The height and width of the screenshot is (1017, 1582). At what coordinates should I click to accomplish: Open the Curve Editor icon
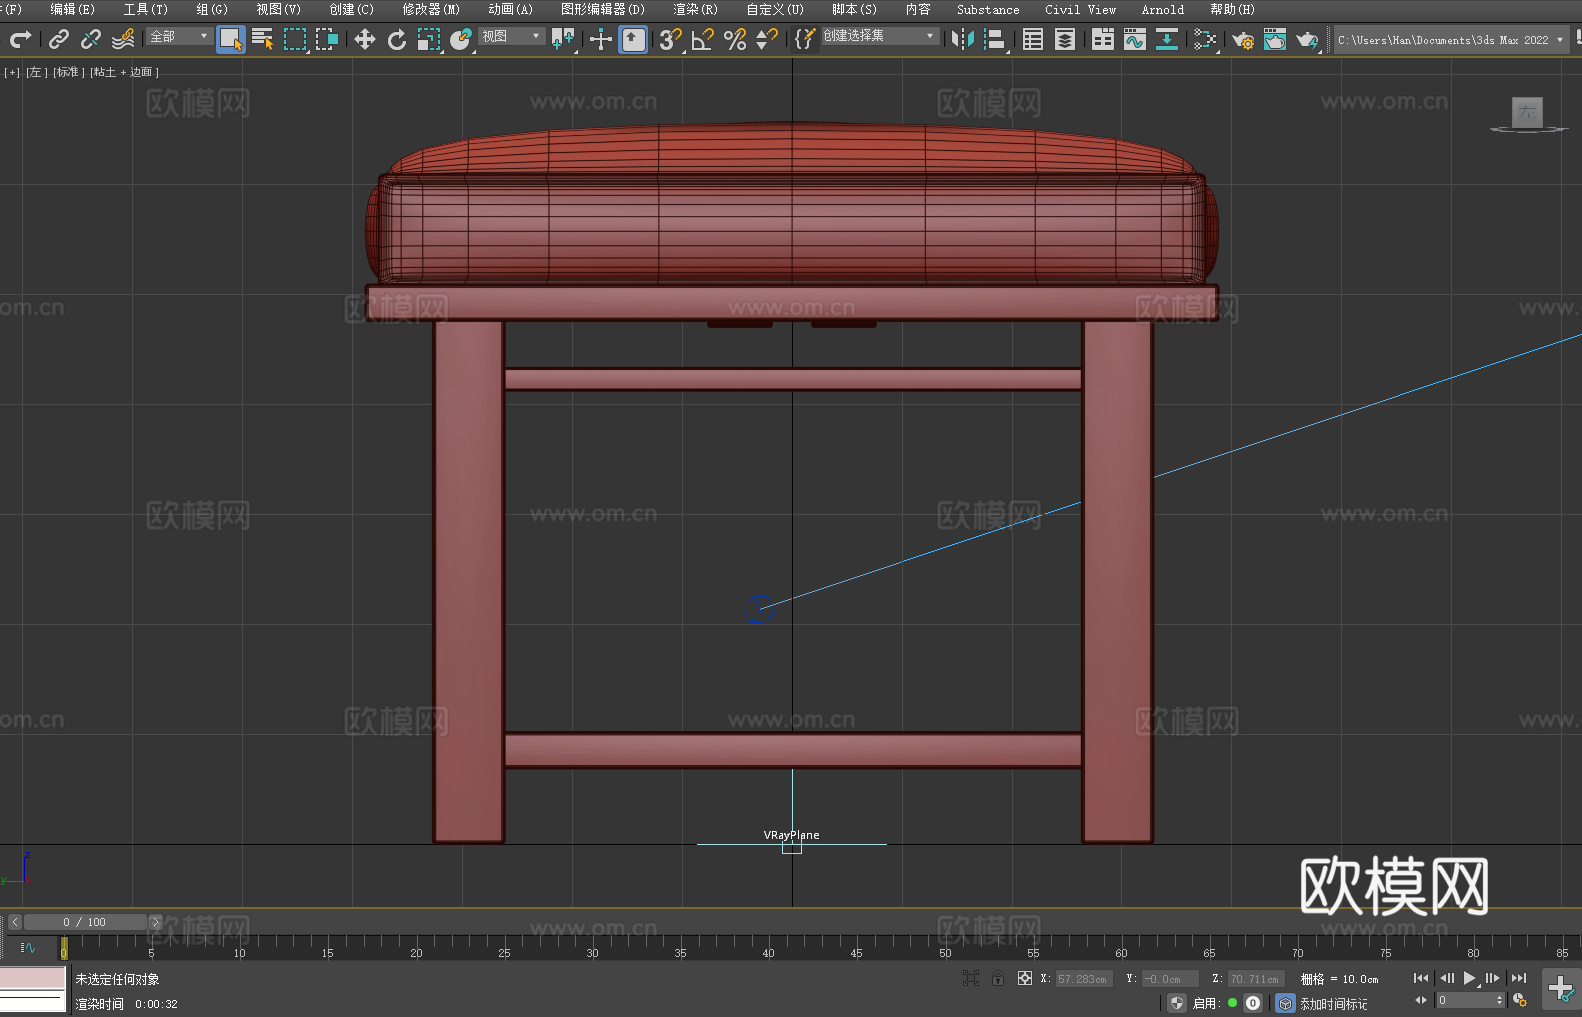coord(1134,40)
